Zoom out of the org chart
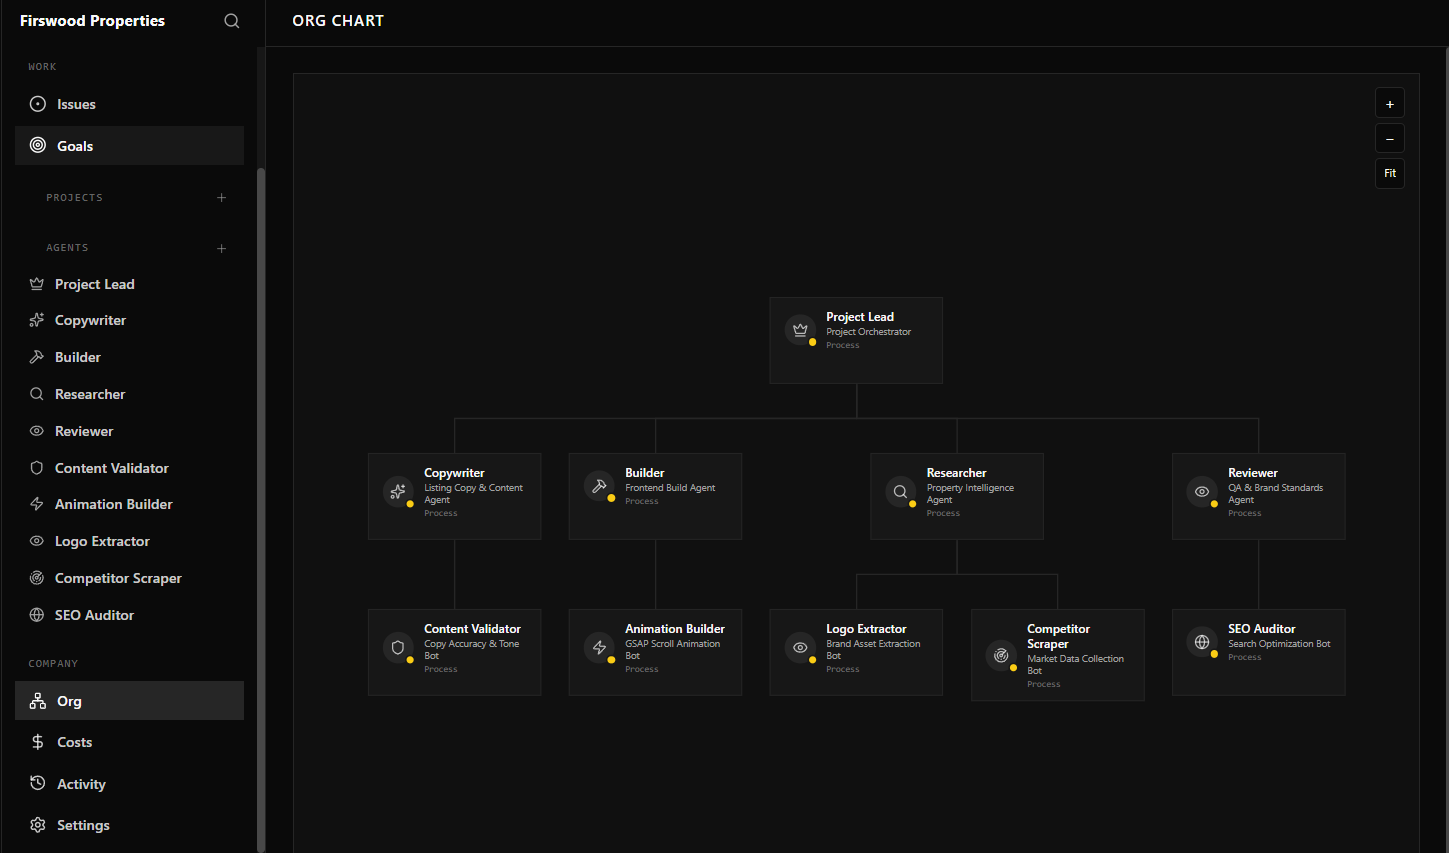This screenshot has width=1449, height=853. point(1389,139)
